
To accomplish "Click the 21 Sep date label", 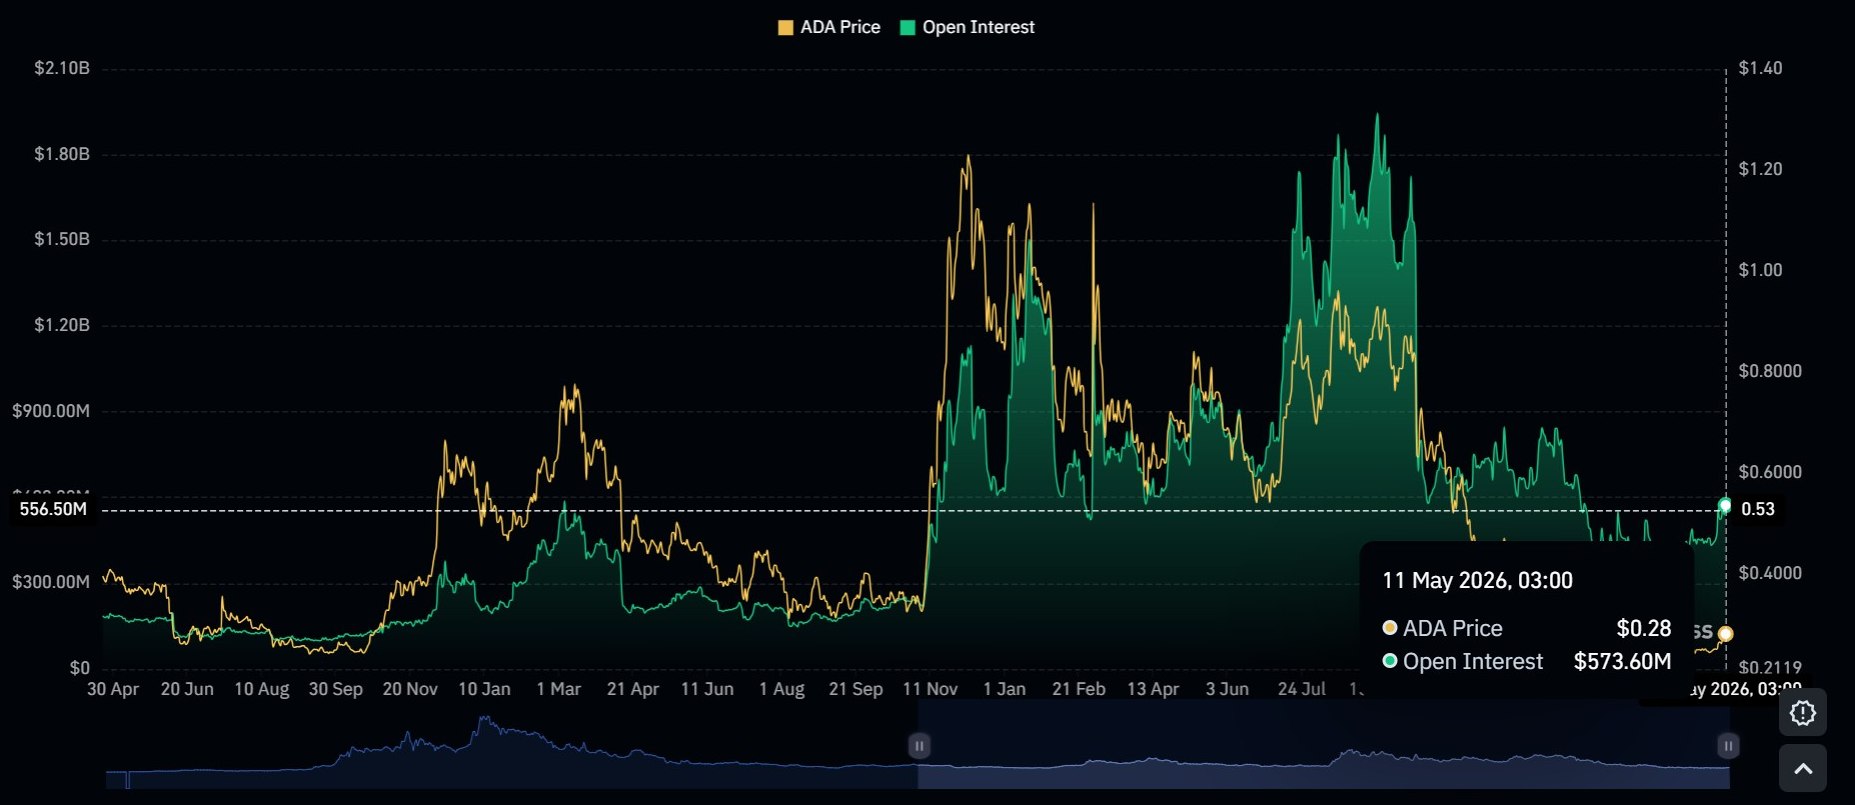I will [x=856, y=689].
